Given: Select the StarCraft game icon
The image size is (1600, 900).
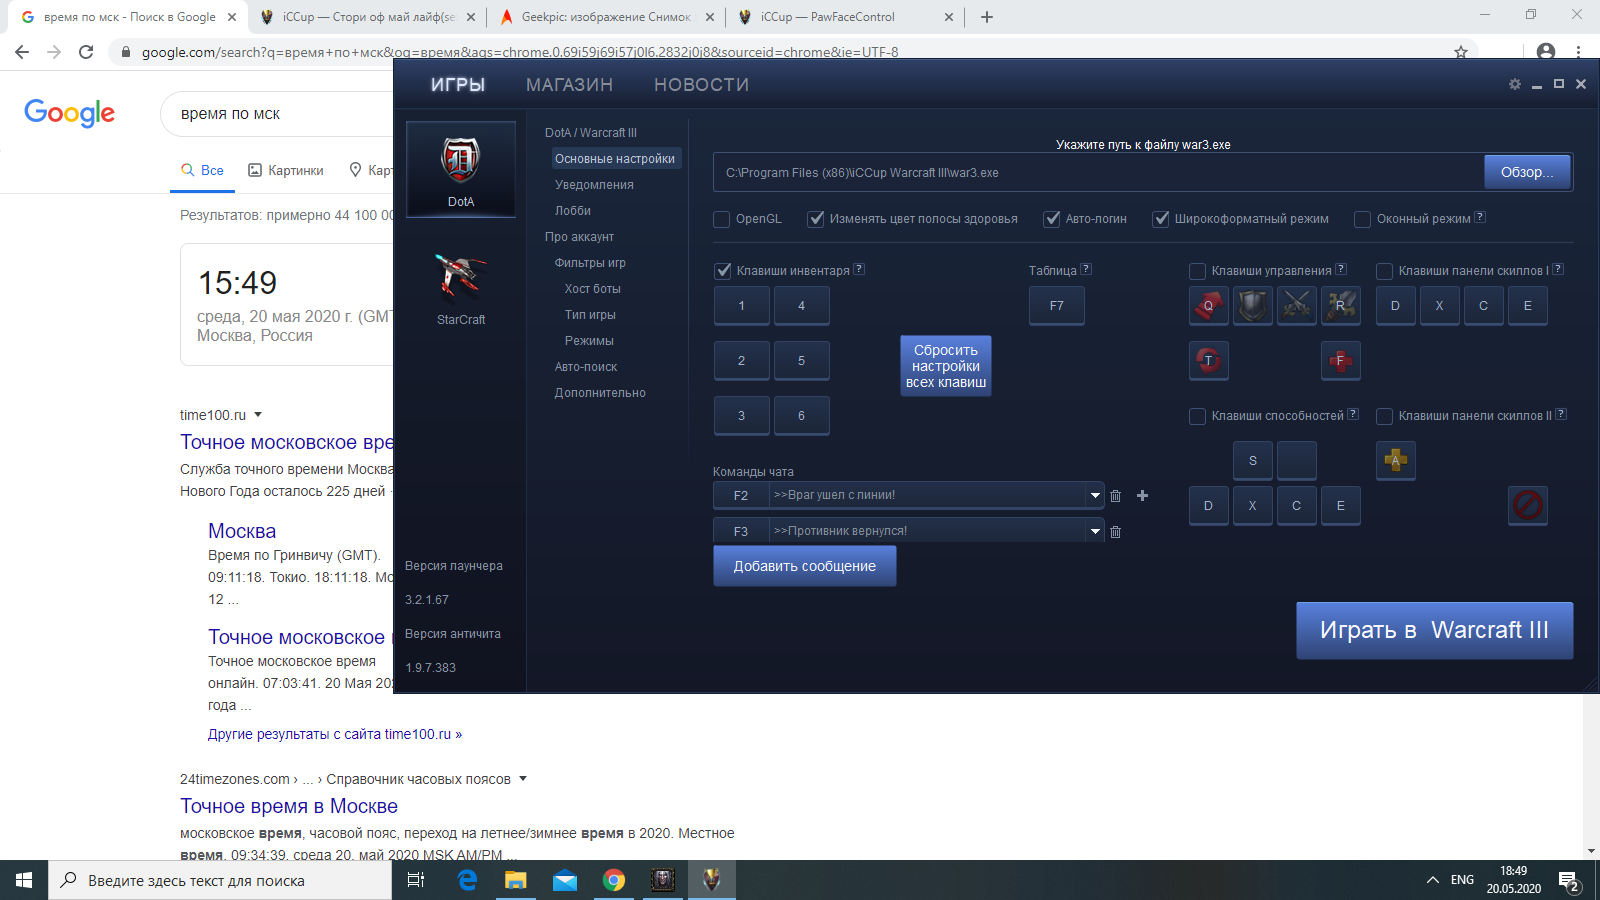Looking at the screenshot, I should 461,288.
